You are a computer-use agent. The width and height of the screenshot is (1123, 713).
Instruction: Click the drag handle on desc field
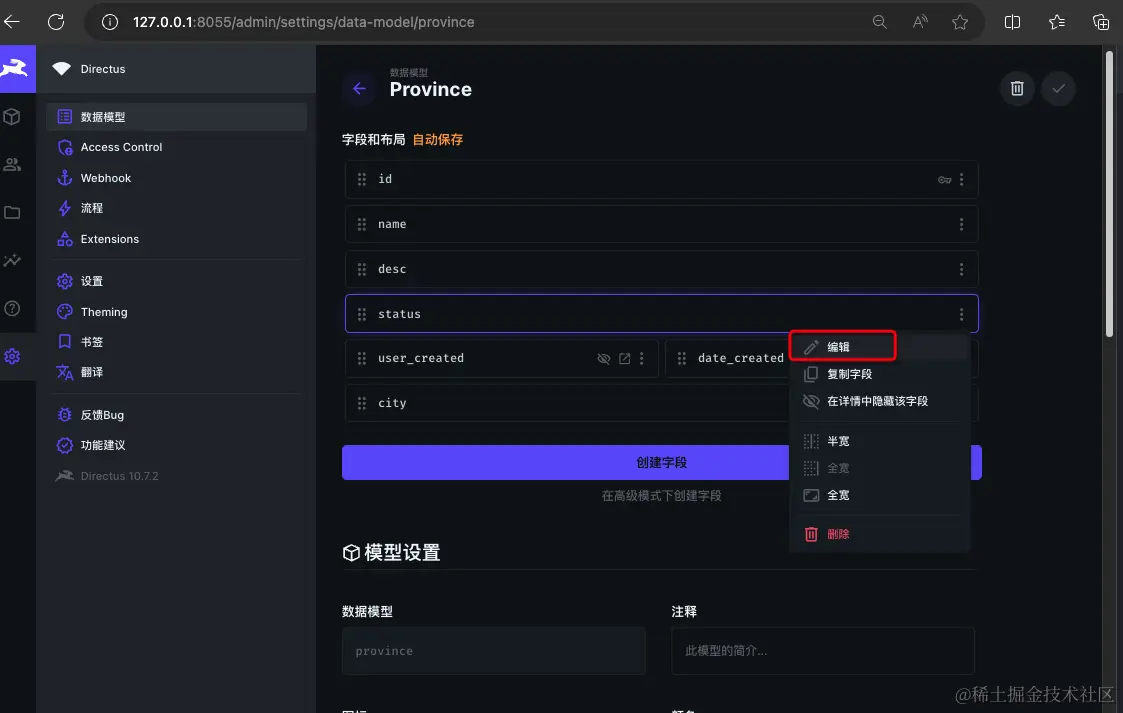coord(362,269)
